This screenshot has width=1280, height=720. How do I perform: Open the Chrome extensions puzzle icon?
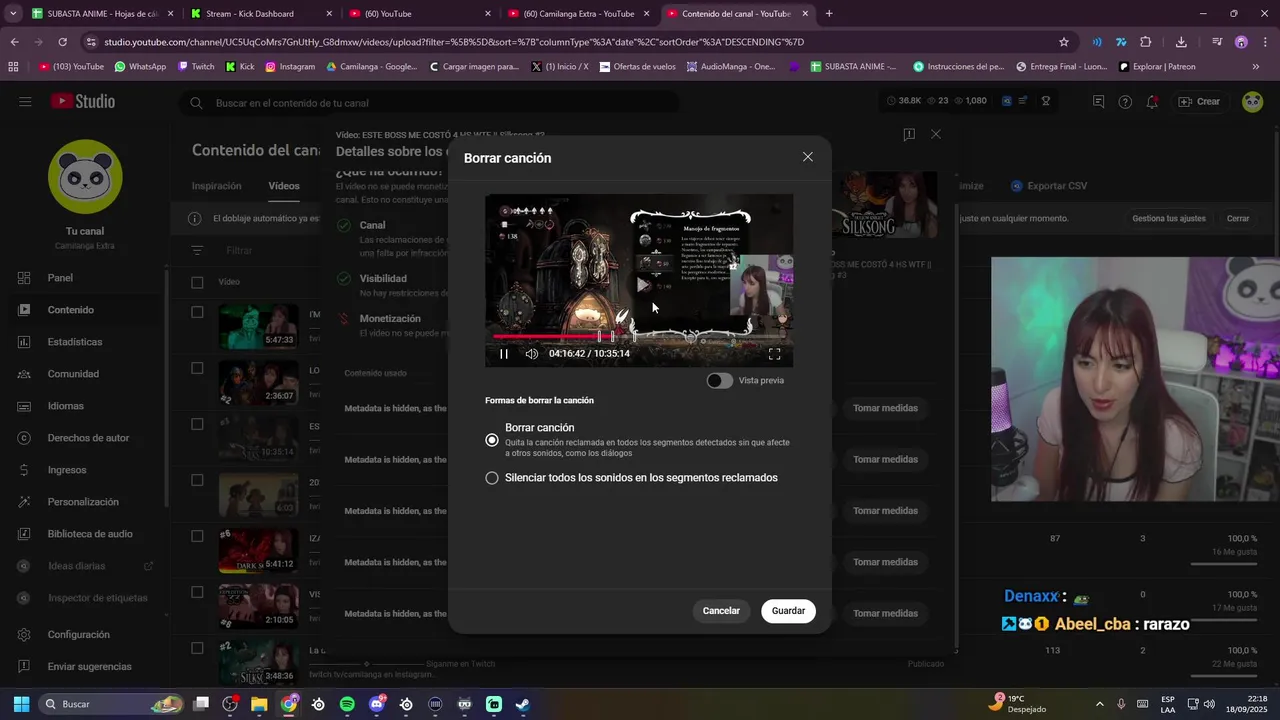point(1146,42)
